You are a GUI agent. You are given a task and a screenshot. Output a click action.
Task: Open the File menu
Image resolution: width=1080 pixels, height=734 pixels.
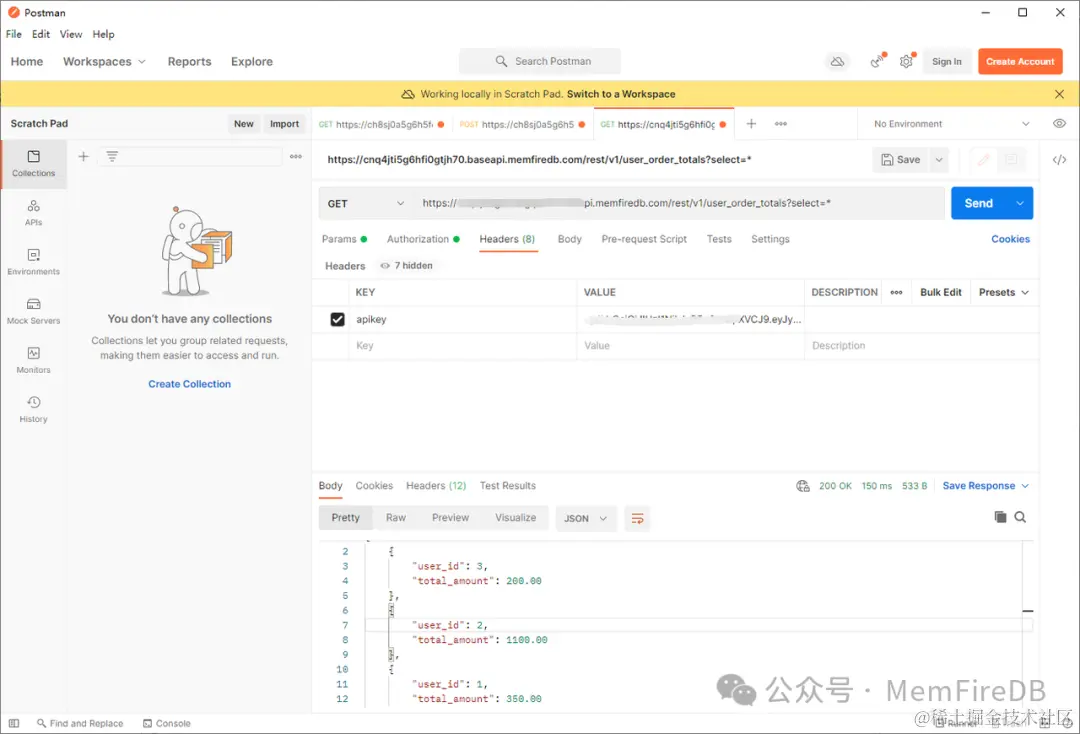click(14, 34)
